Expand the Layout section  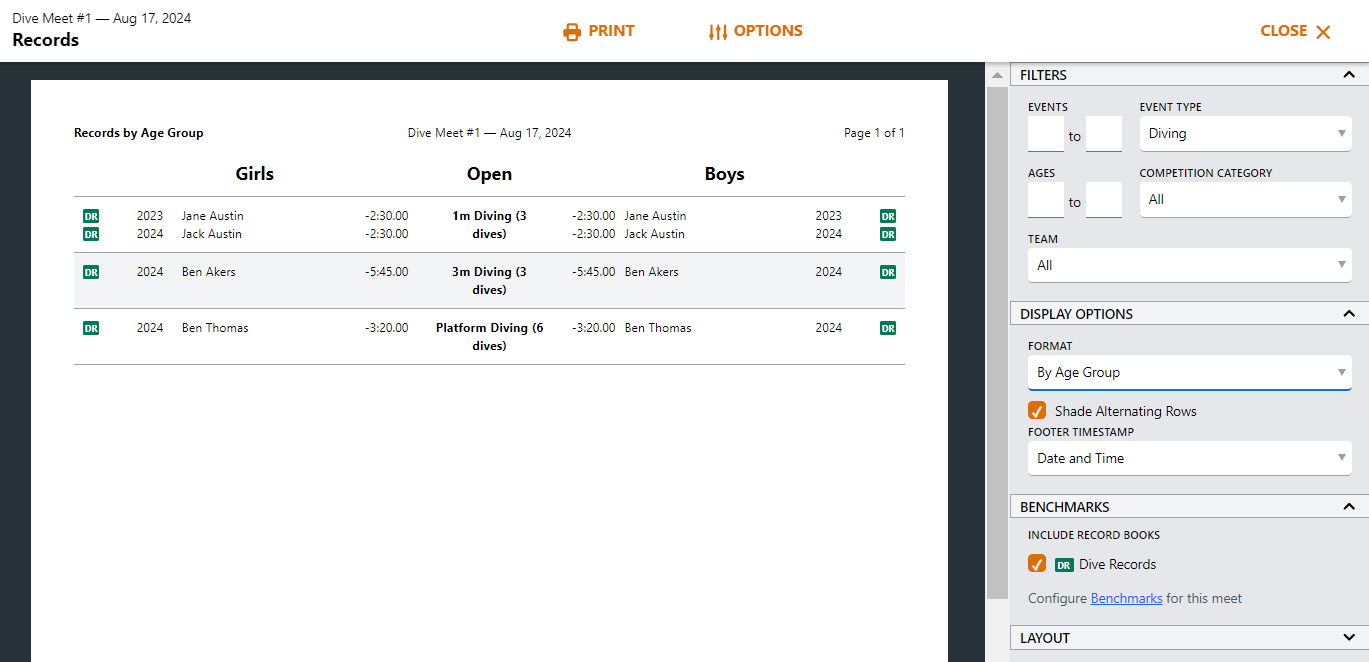1349,638
